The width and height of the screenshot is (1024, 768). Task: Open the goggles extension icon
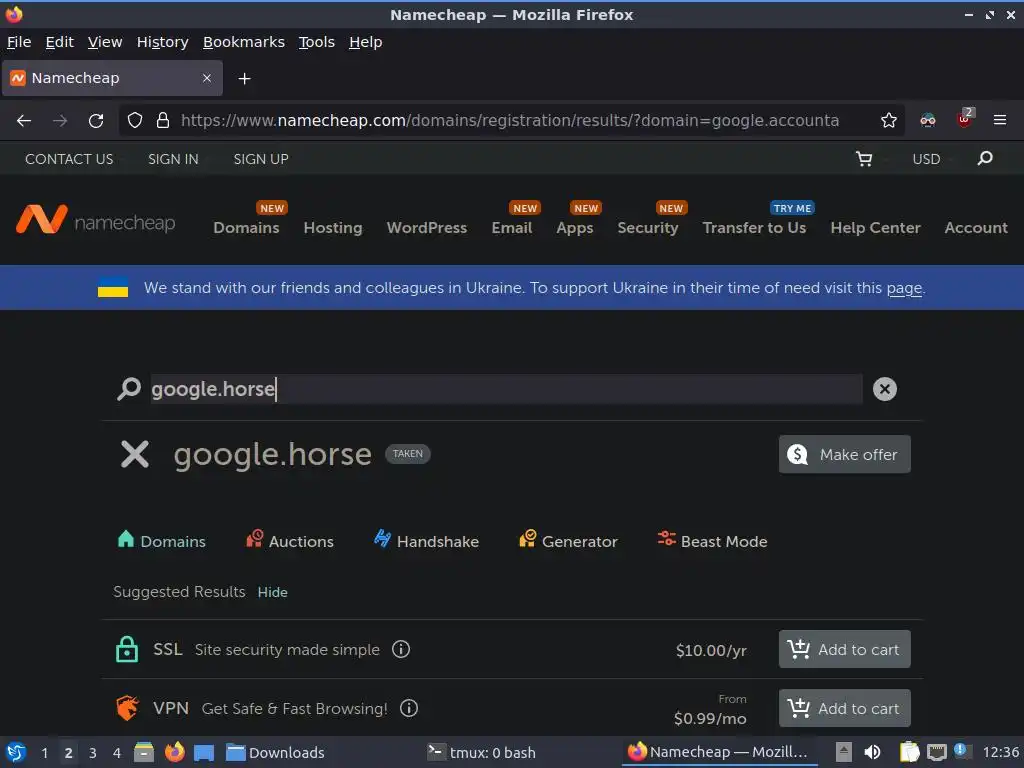coord(927,120)
